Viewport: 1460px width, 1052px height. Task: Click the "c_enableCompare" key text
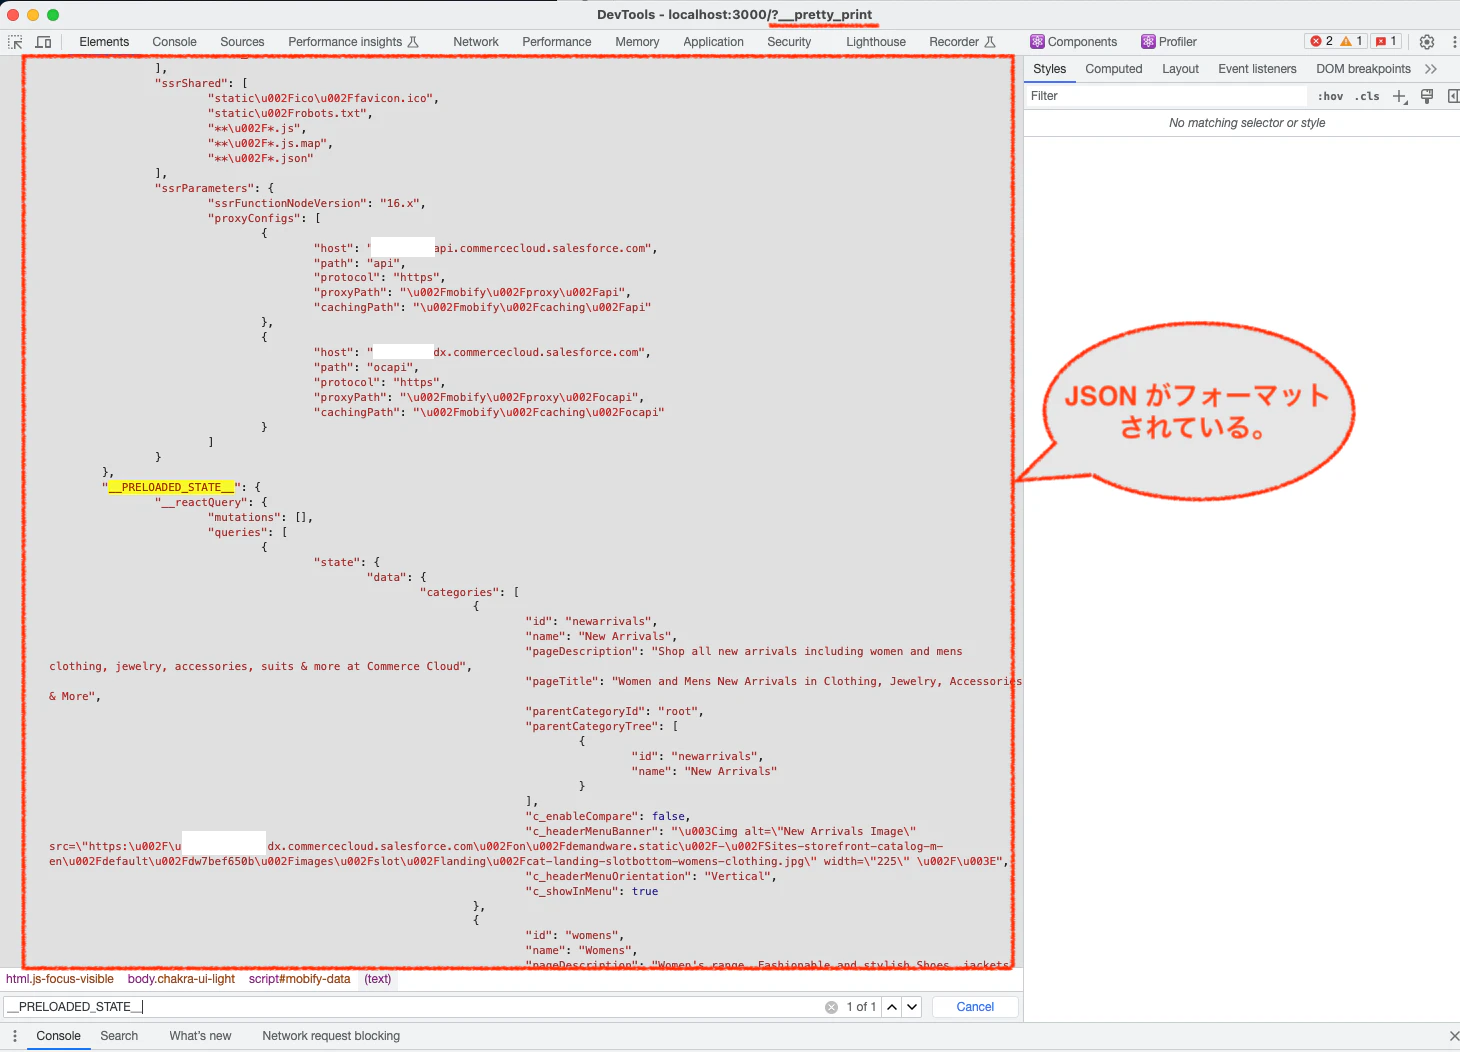[581, 816]
